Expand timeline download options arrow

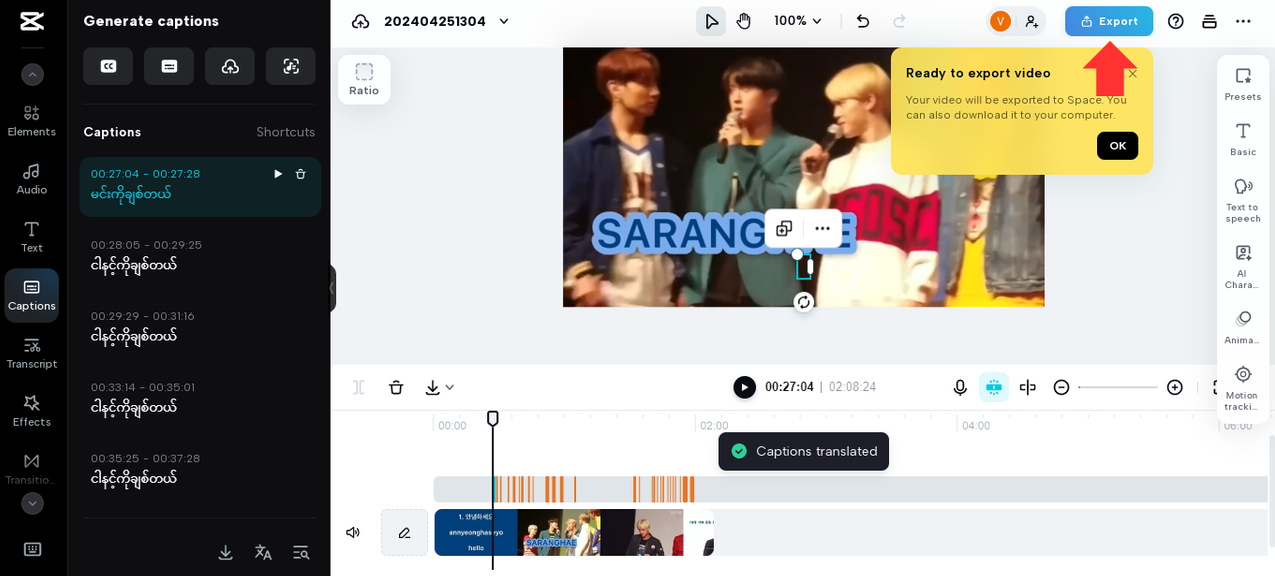point(450,387)
